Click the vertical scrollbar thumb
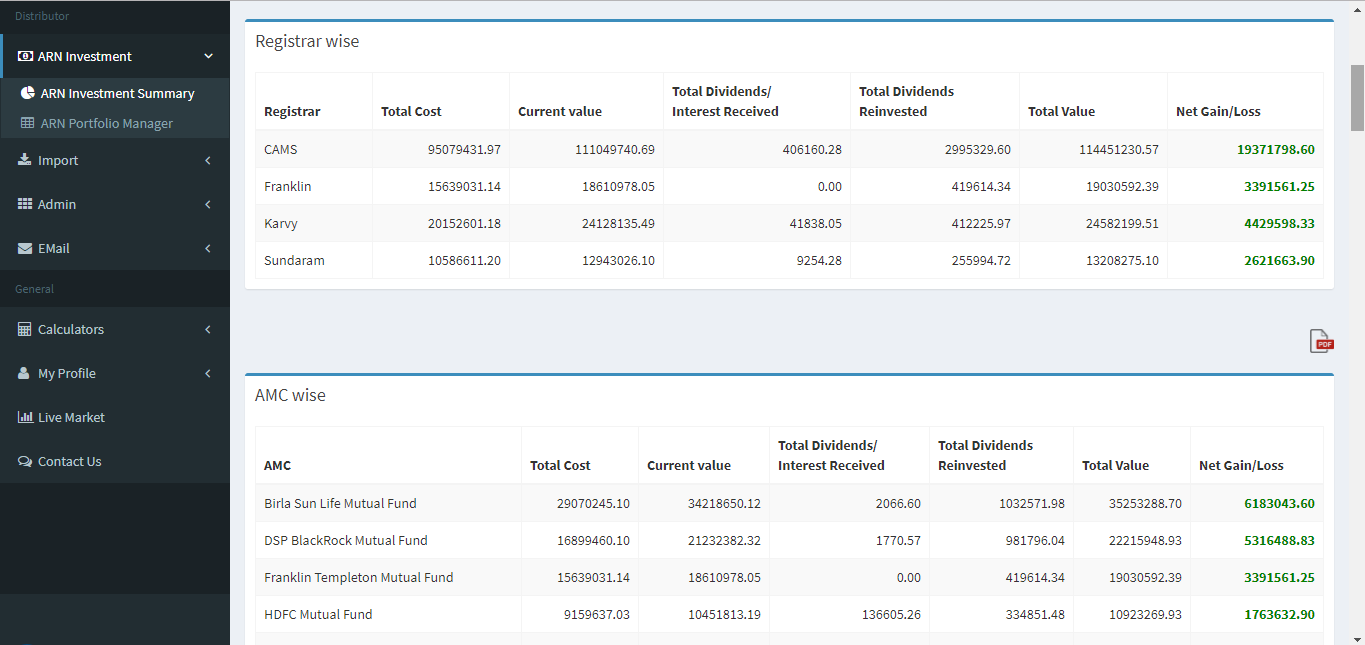 click(1357, 98)
